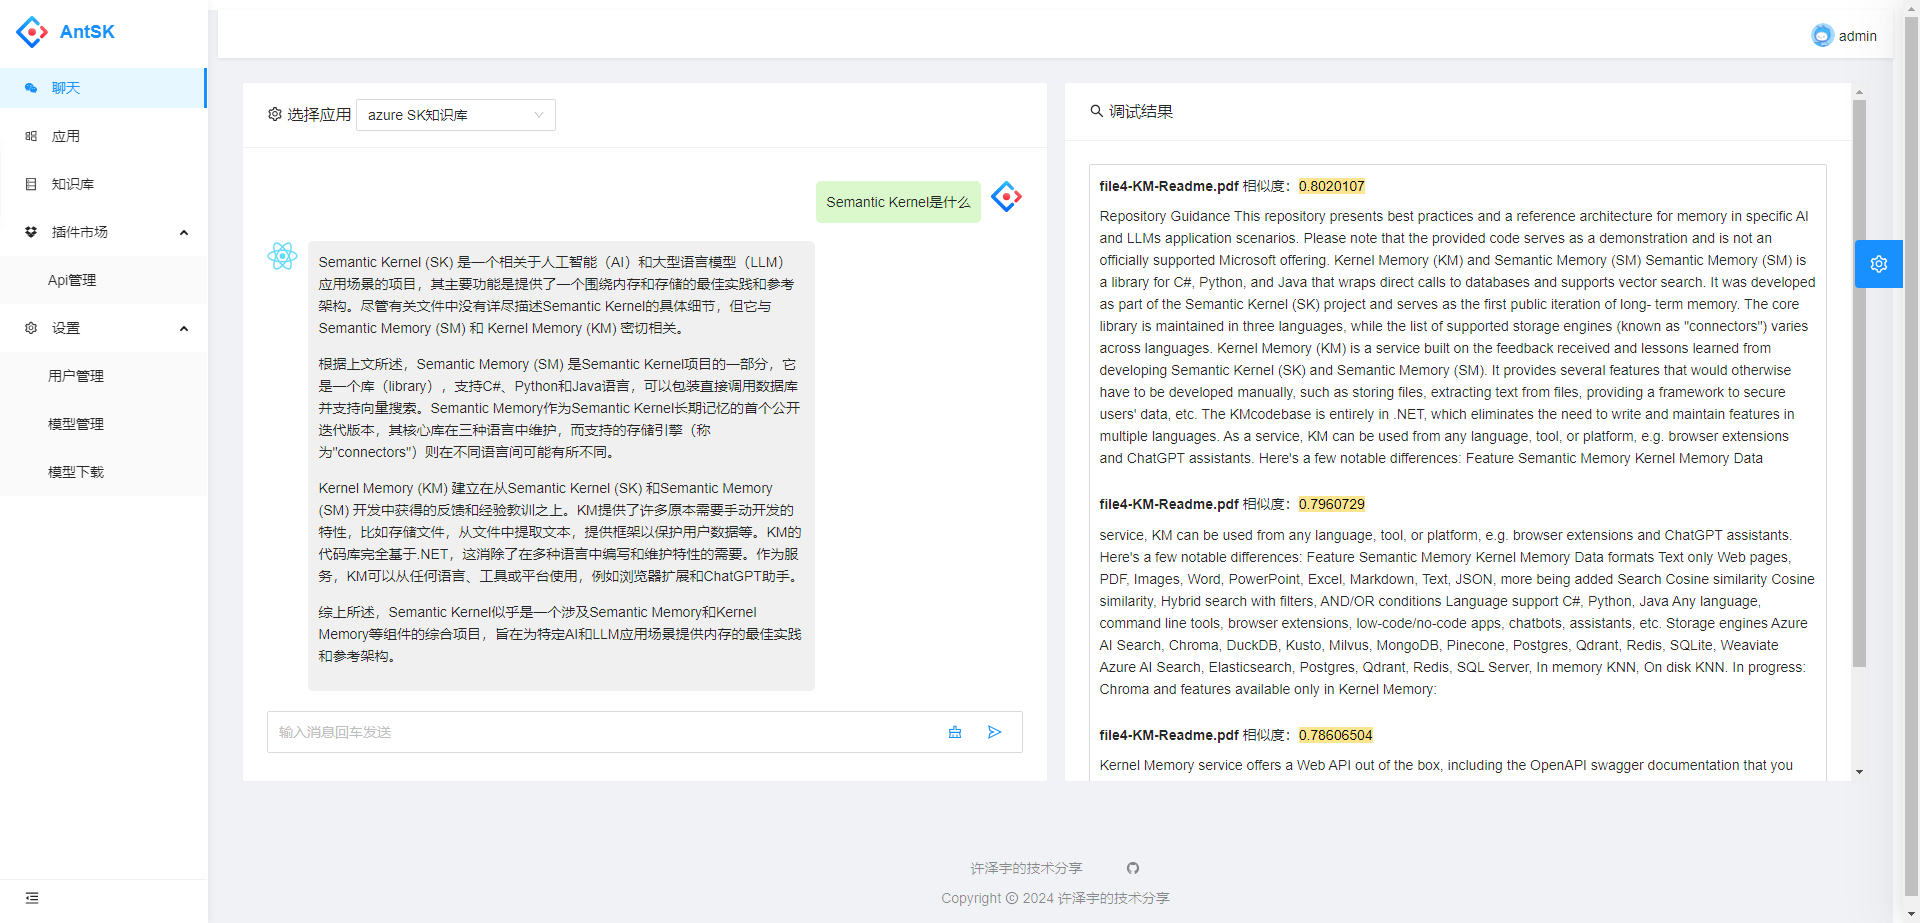Open 模型下载 submenu item

[103, 472]
